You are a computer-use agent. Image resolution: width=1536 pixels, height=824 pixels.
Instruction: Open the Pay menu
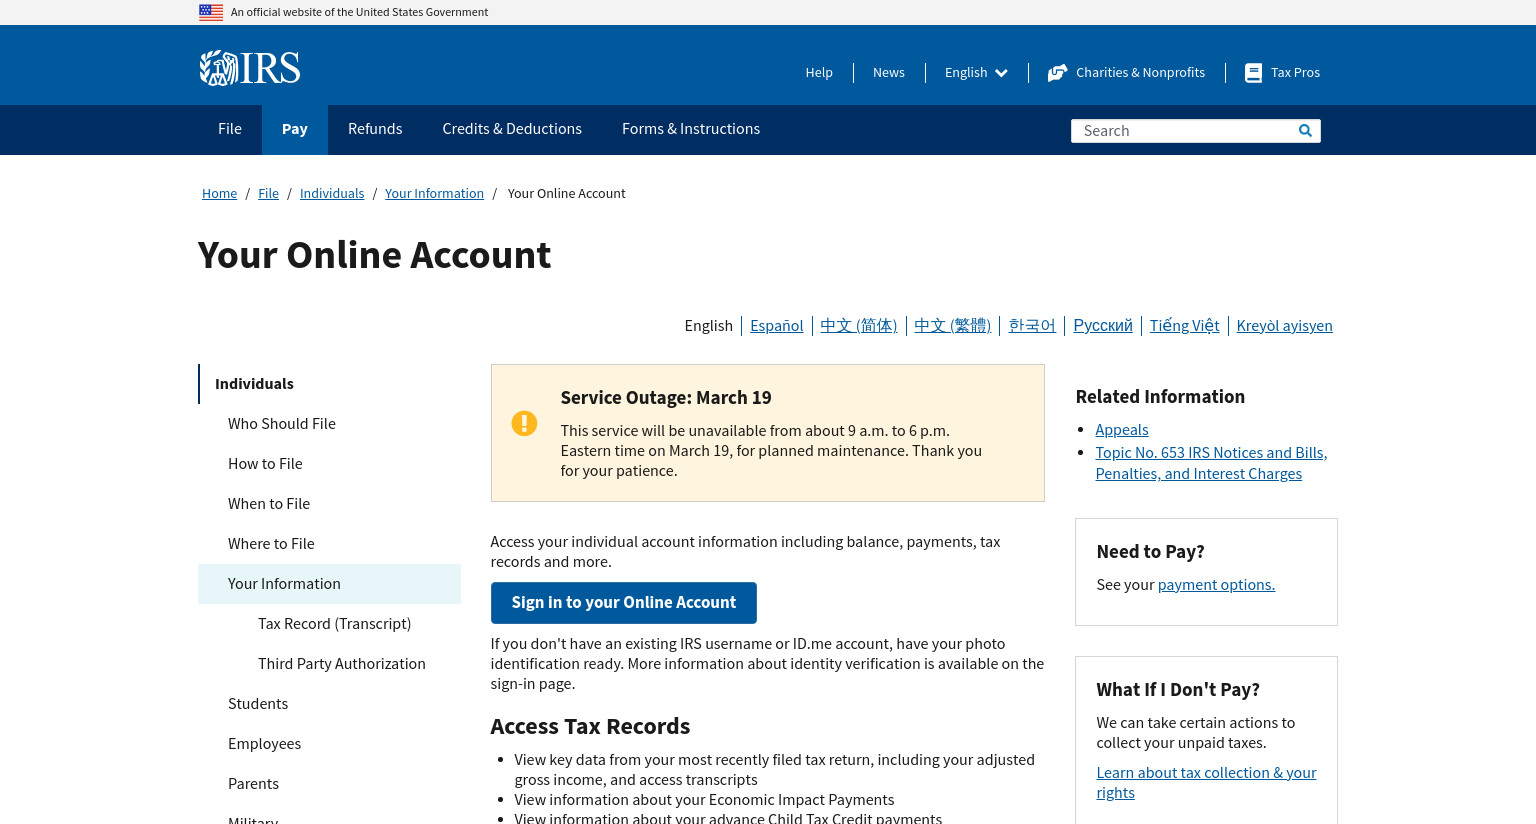[295, 129]
